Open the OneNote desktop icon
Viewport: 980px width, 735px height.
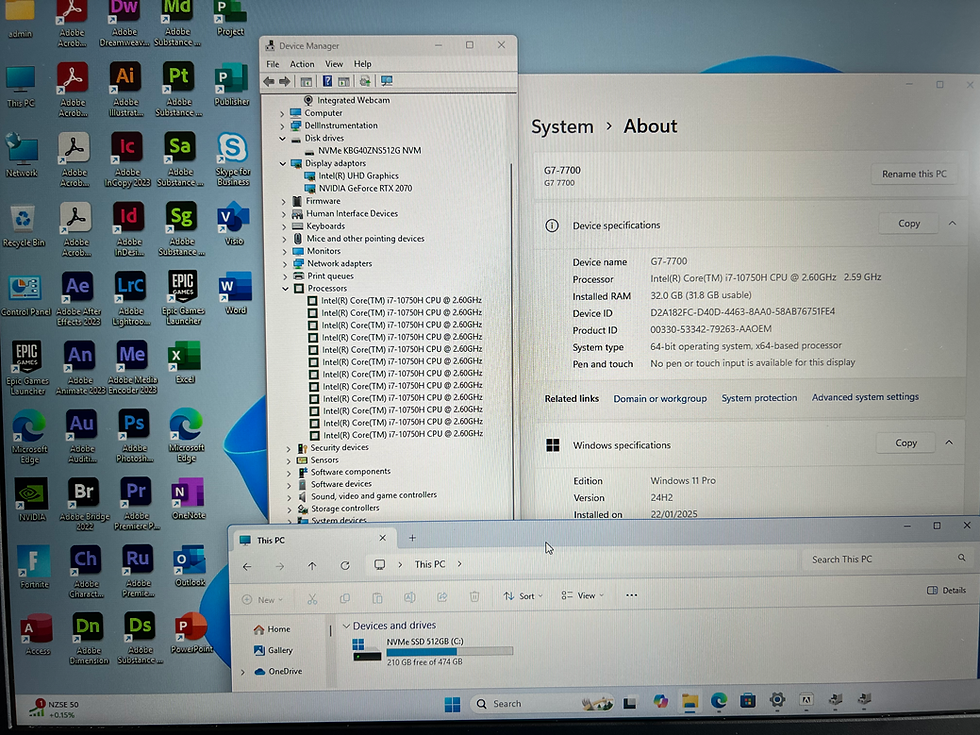point(188,498)
